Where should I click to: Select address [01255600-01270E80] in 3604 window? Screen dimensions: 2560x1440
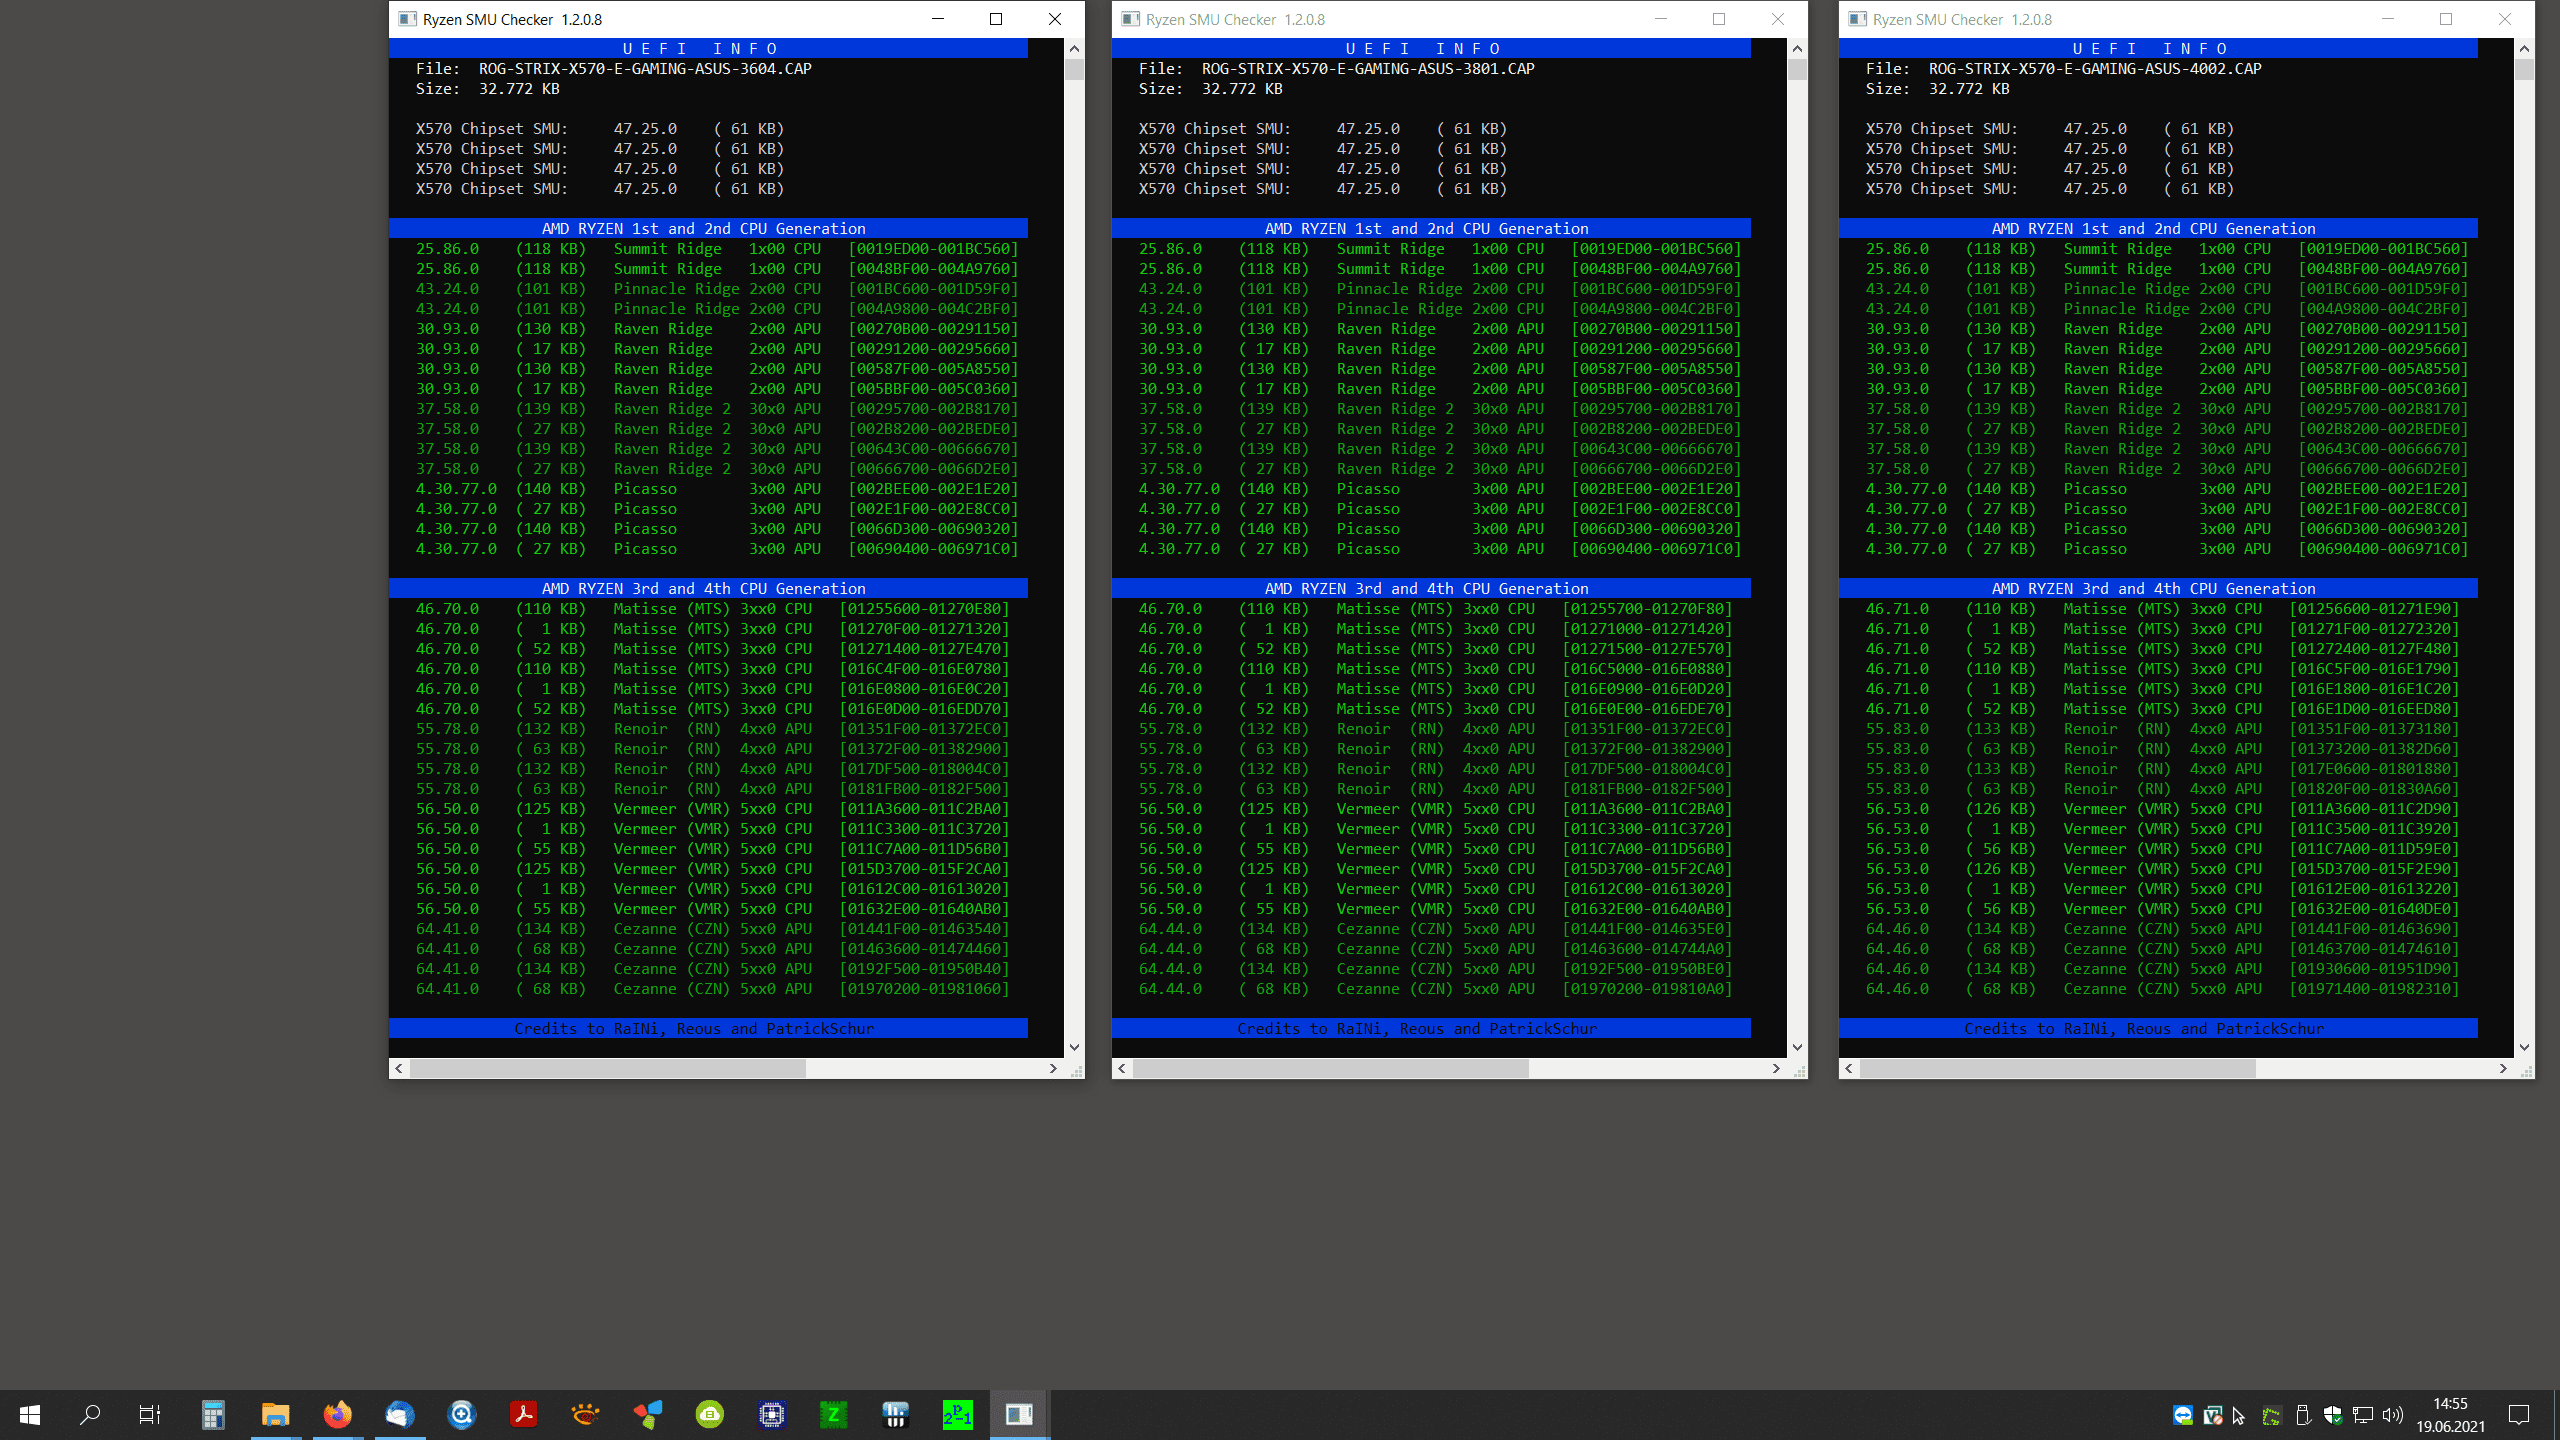point(925,609)
